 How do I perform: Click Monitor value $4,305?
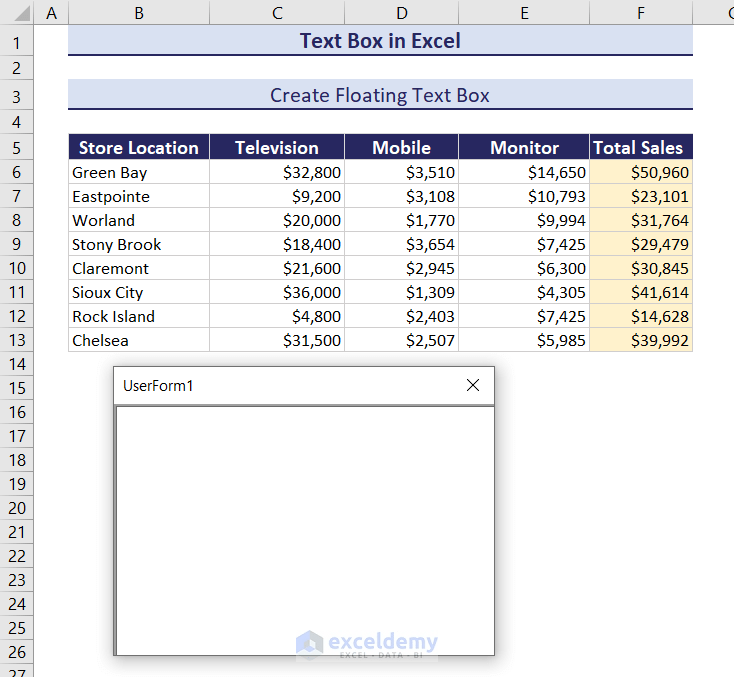click(x=524, y=292)
